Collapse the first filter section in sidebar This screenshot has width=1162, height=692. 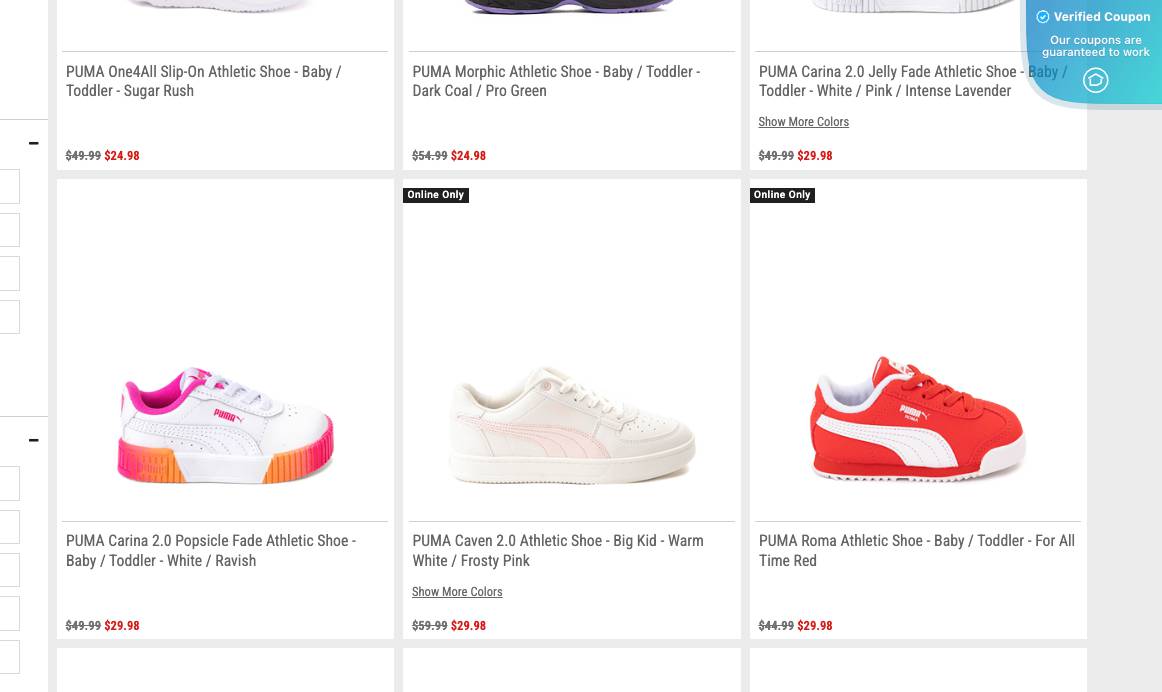click(33, 143)
